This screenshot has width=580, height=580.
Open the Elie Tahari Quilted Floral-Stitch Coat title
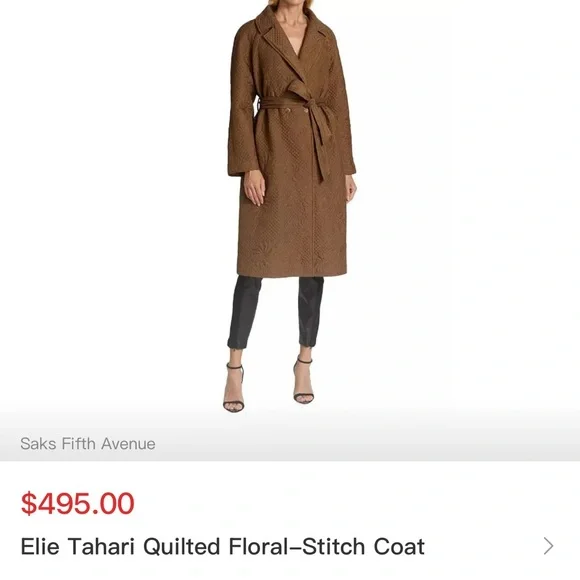(223, 546)
